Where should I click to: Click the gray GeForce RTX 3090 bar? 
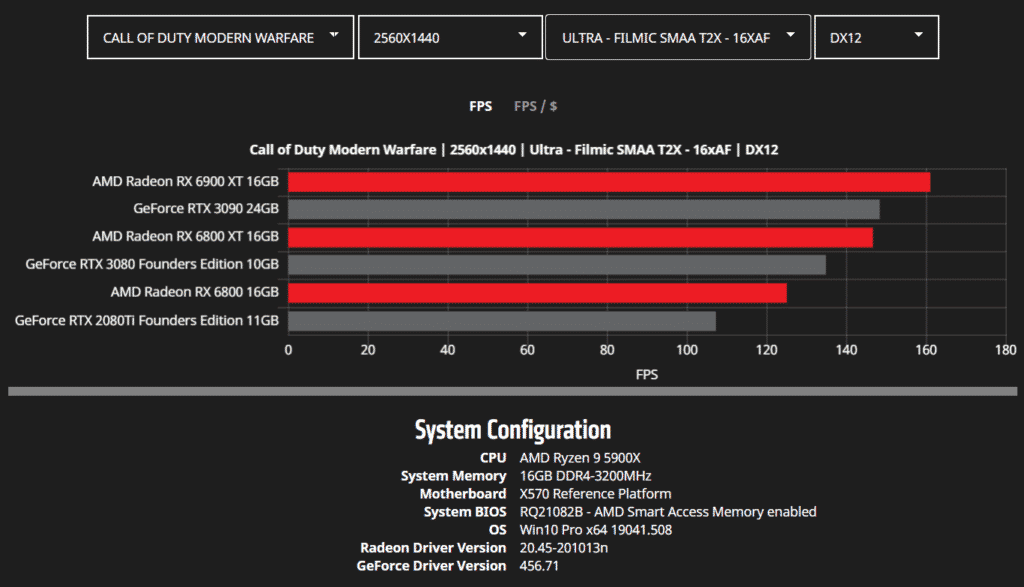(x=583, y=210)
